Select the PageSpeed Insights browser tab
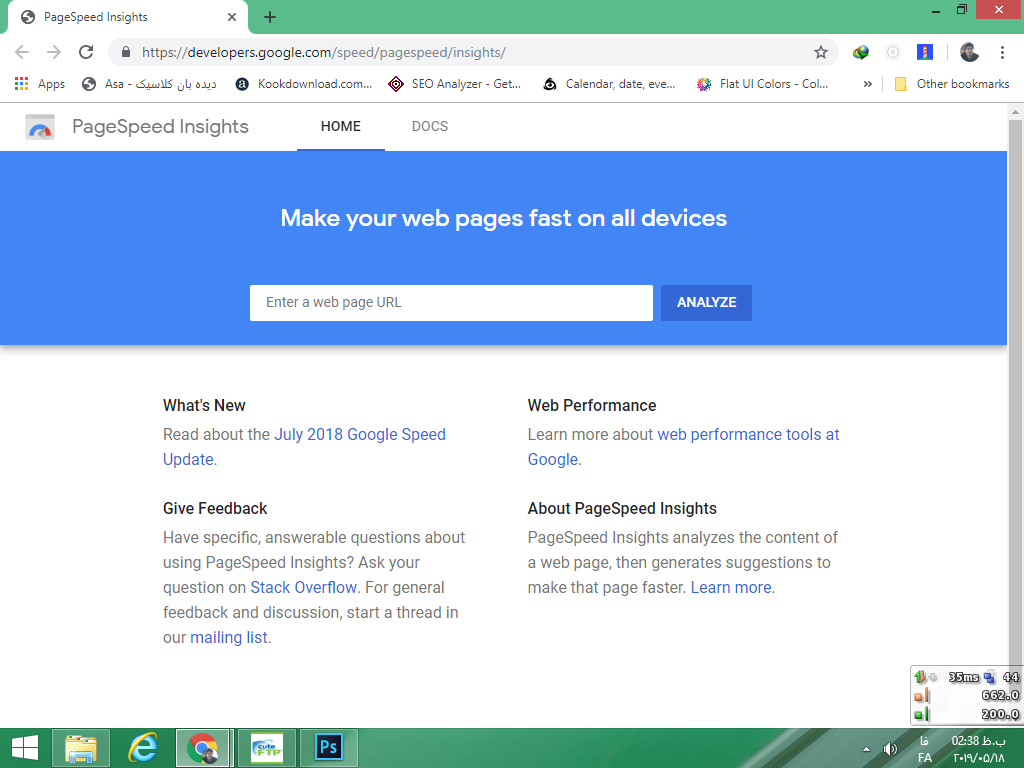 click(x=127, y=17)
